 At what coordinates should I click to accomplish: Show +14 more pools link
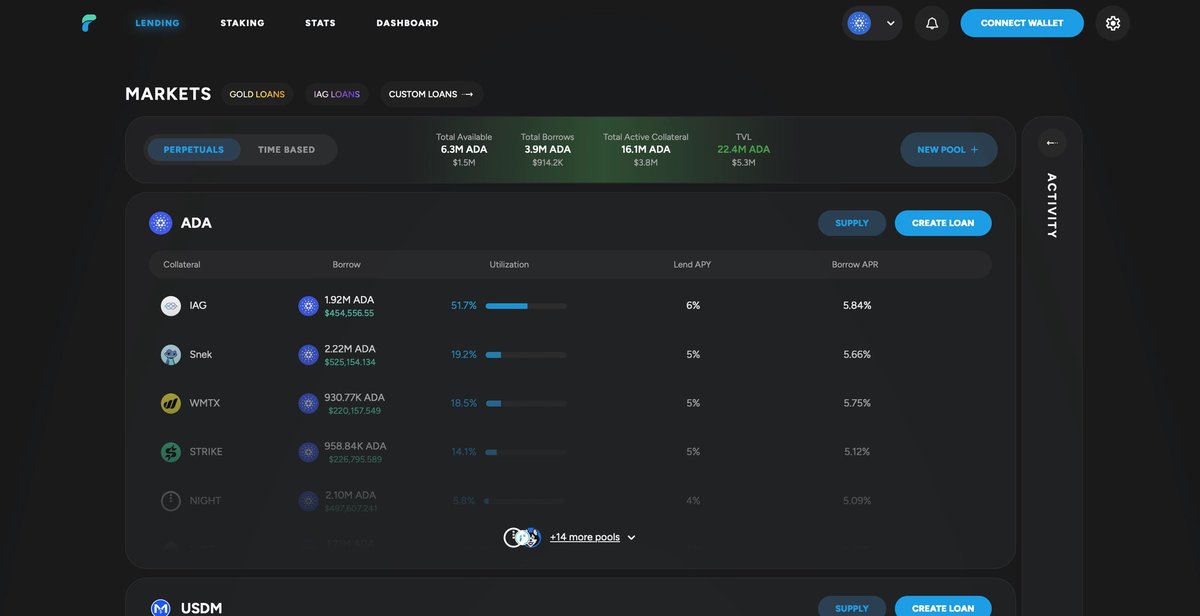pyautogui.click(x=585, y=538)
